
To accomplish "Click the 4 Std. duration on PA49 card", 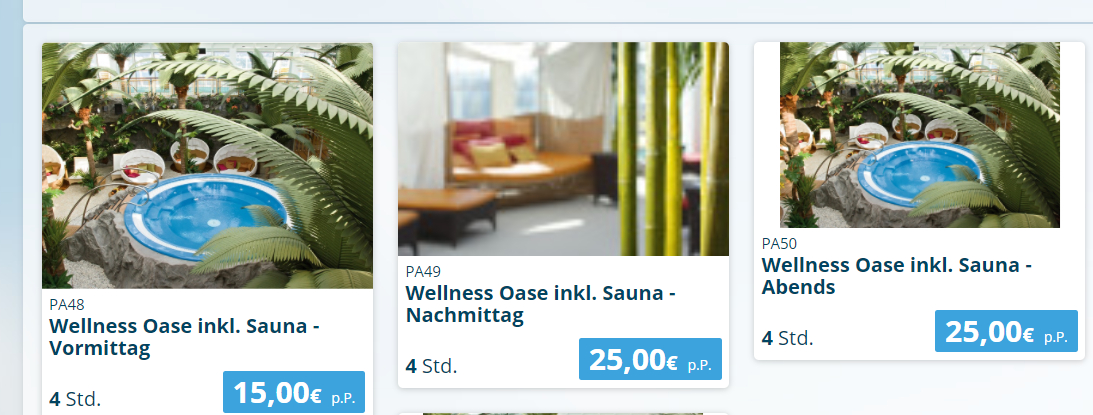I will point(431,366).
